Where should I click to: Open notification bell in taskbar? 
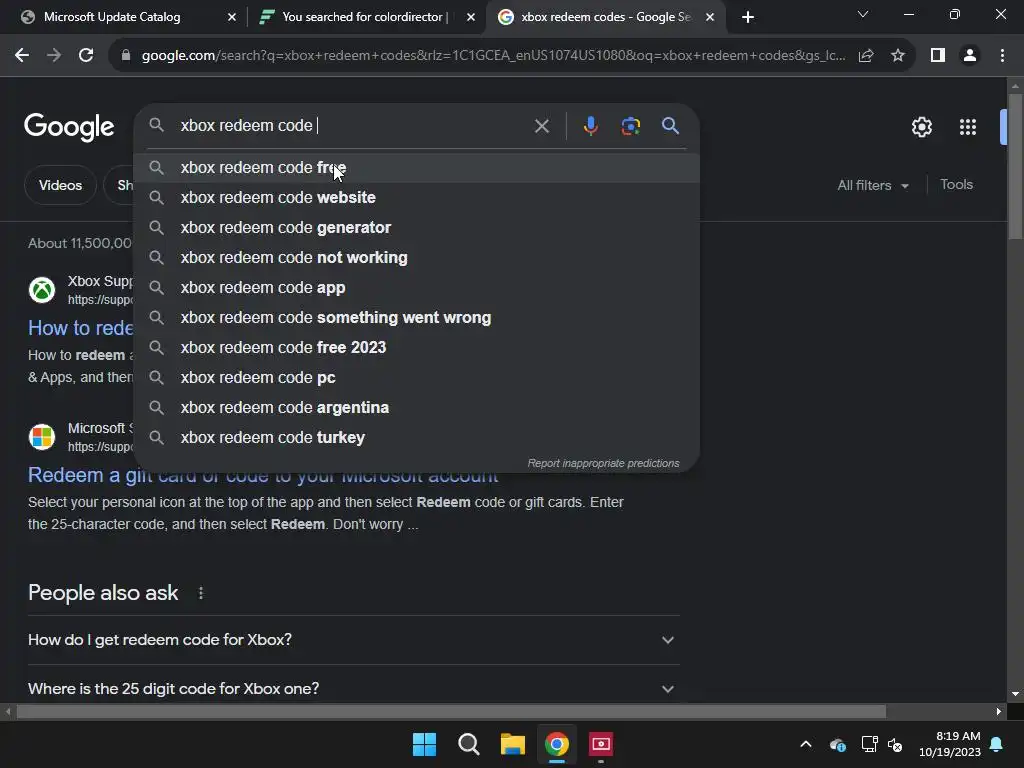coord(997,744)
